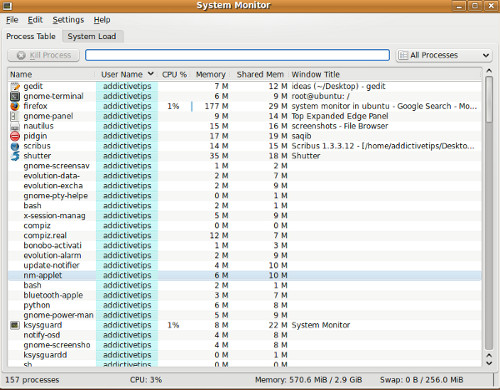The image size is (500, 390).
Task: Sort by the Memory column header
Action: tap(211, 74)
